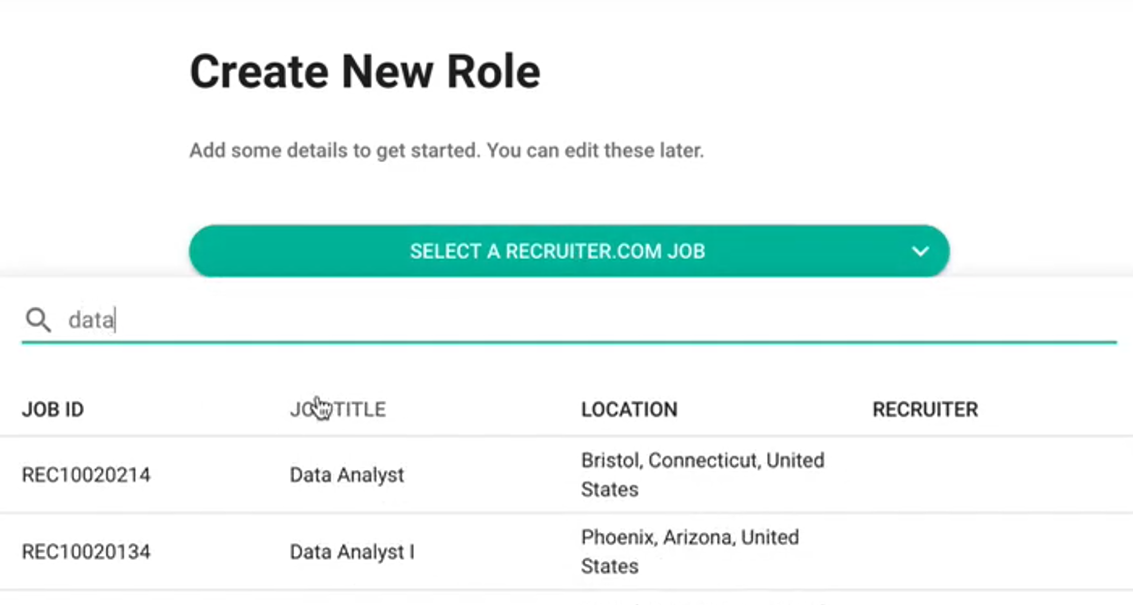Click the Data Analyst job title text
The height and width of the screenshot is (605, 1133).
point(347,475)
